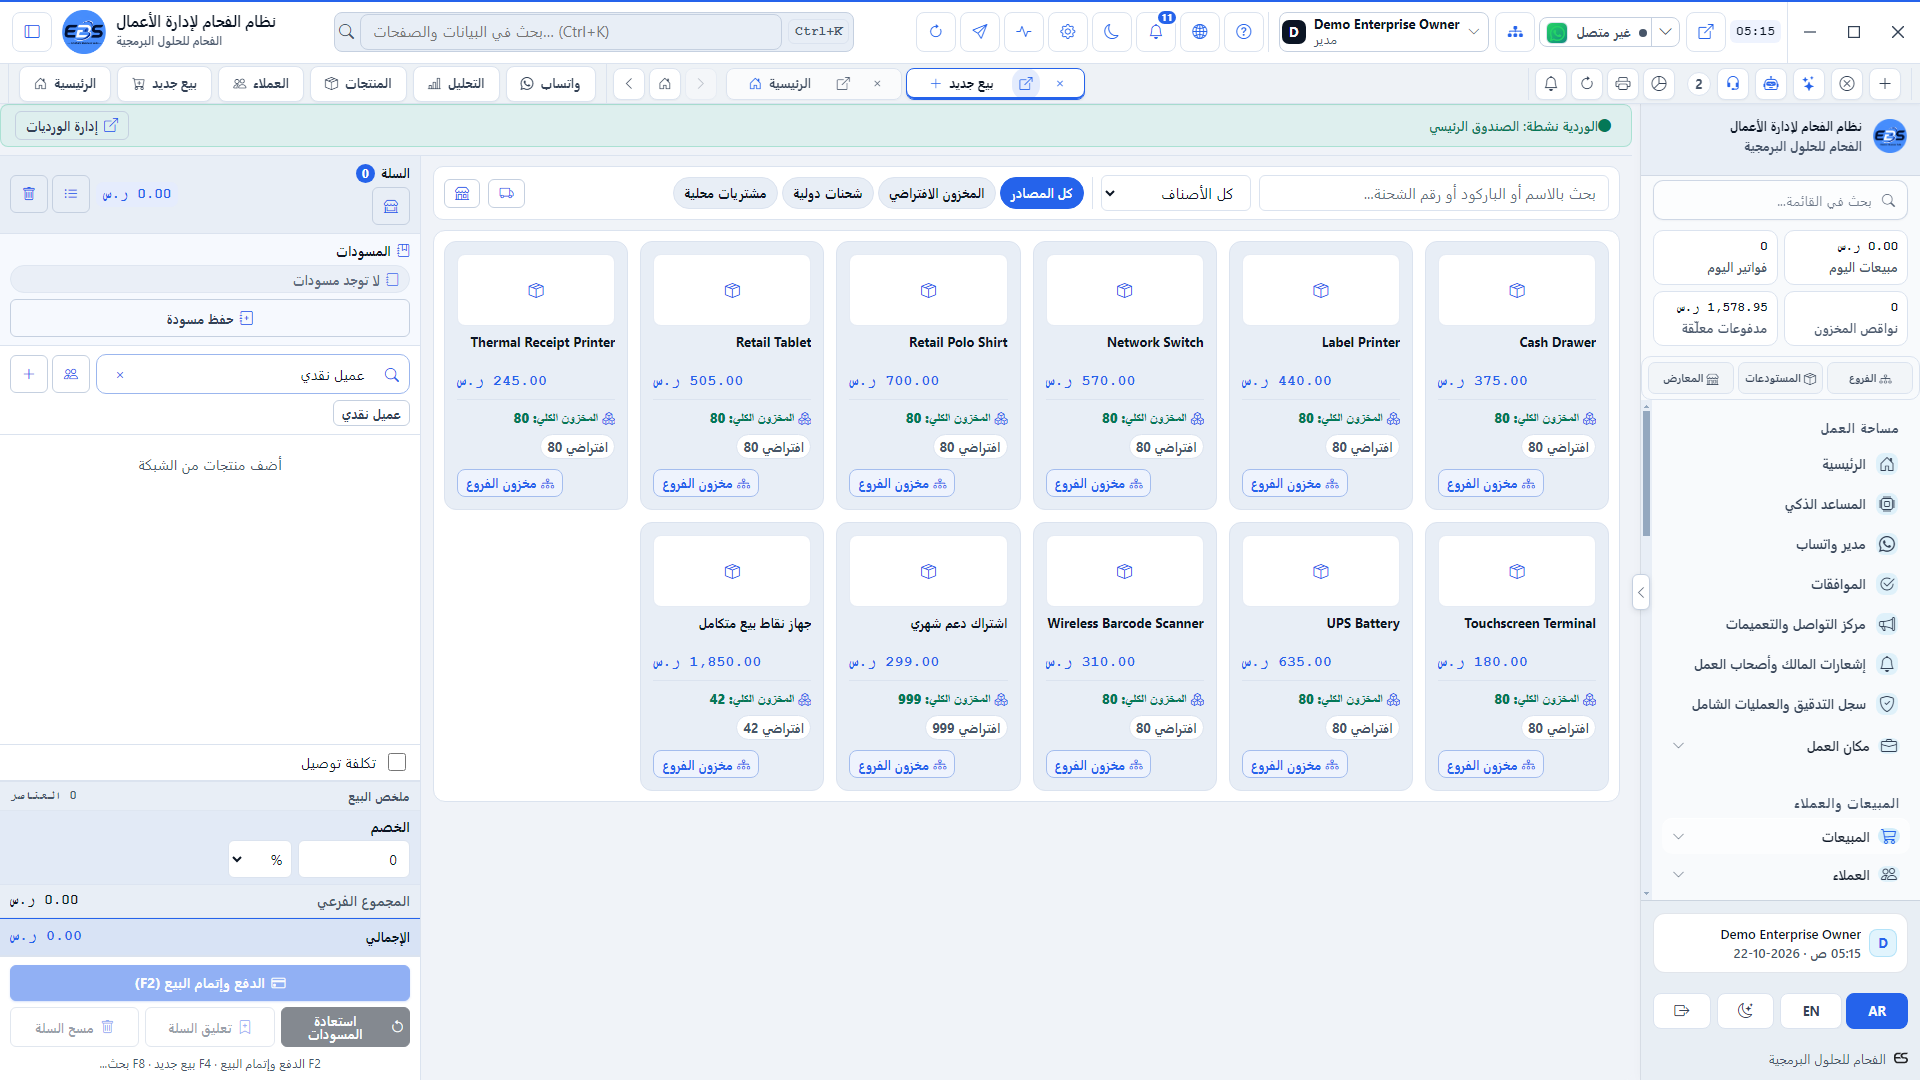The height and width of the screenshot is (1080, 1920).
Task: Click the trash icon to empty cart
Action: tap(29, 194)
